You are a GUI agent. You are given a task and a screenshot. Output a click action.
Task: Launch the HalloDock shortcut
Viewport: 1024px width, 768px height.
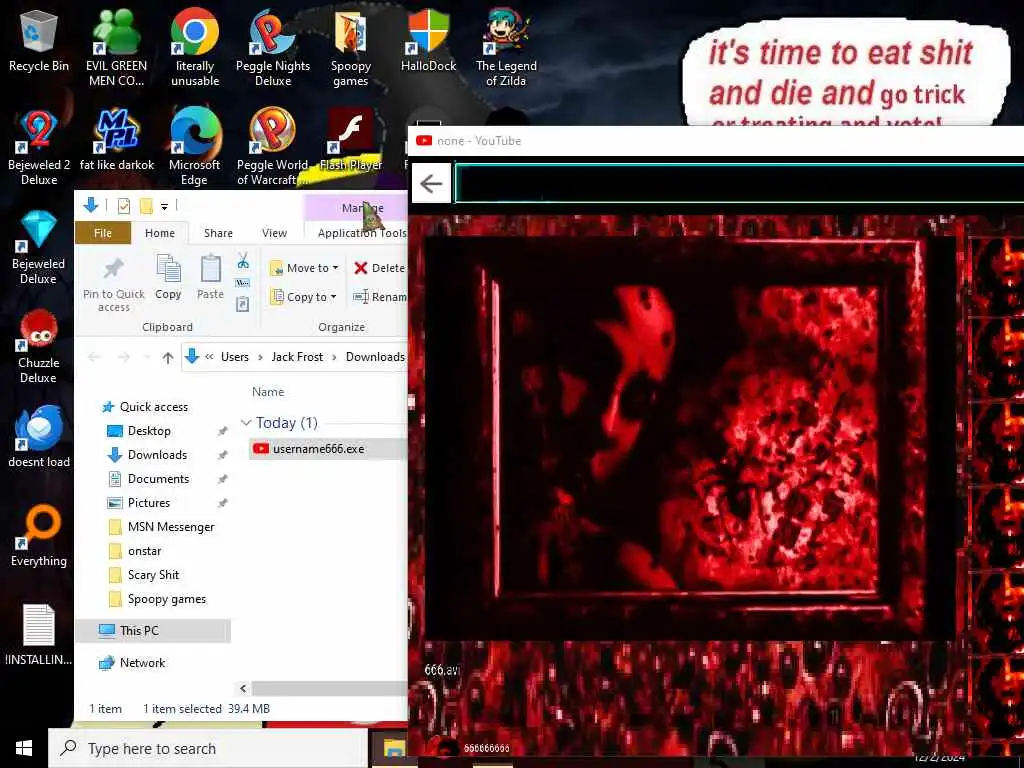[x=428, y=40]
